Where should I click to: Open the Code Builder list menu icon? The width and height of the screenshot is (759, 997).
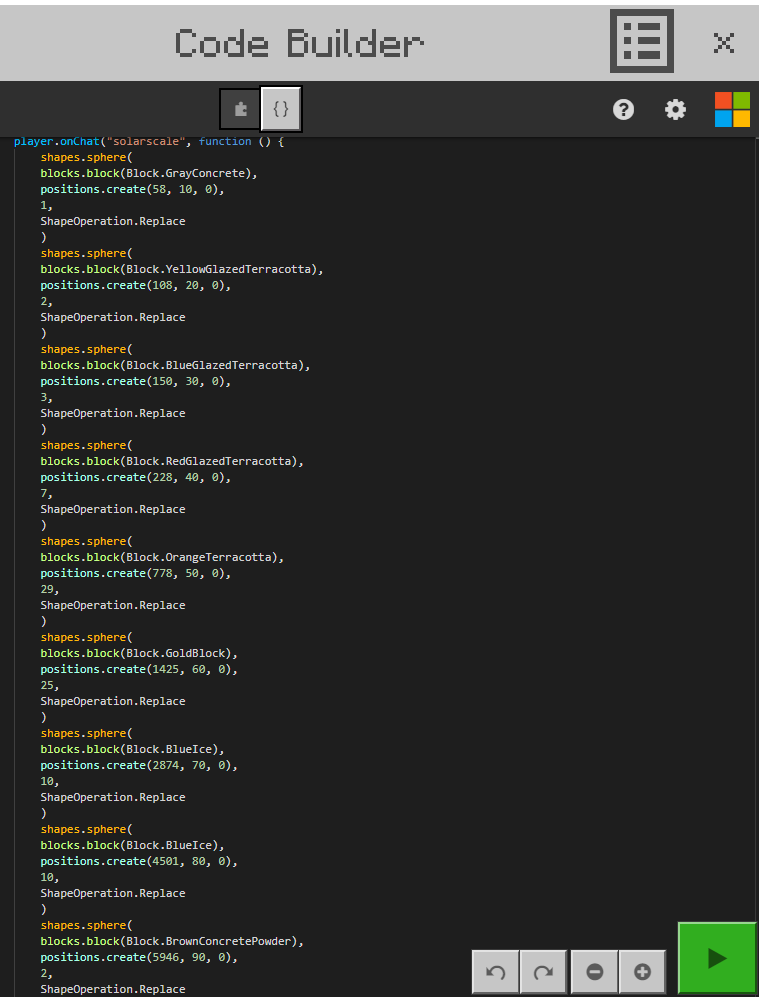[641, 41]
